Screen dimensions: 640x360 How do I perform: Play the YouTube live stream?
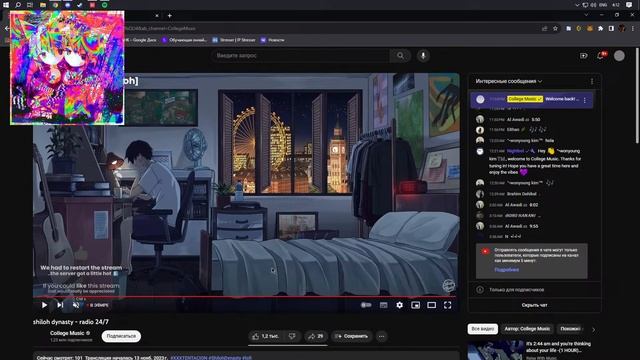(x=44, y=305)
